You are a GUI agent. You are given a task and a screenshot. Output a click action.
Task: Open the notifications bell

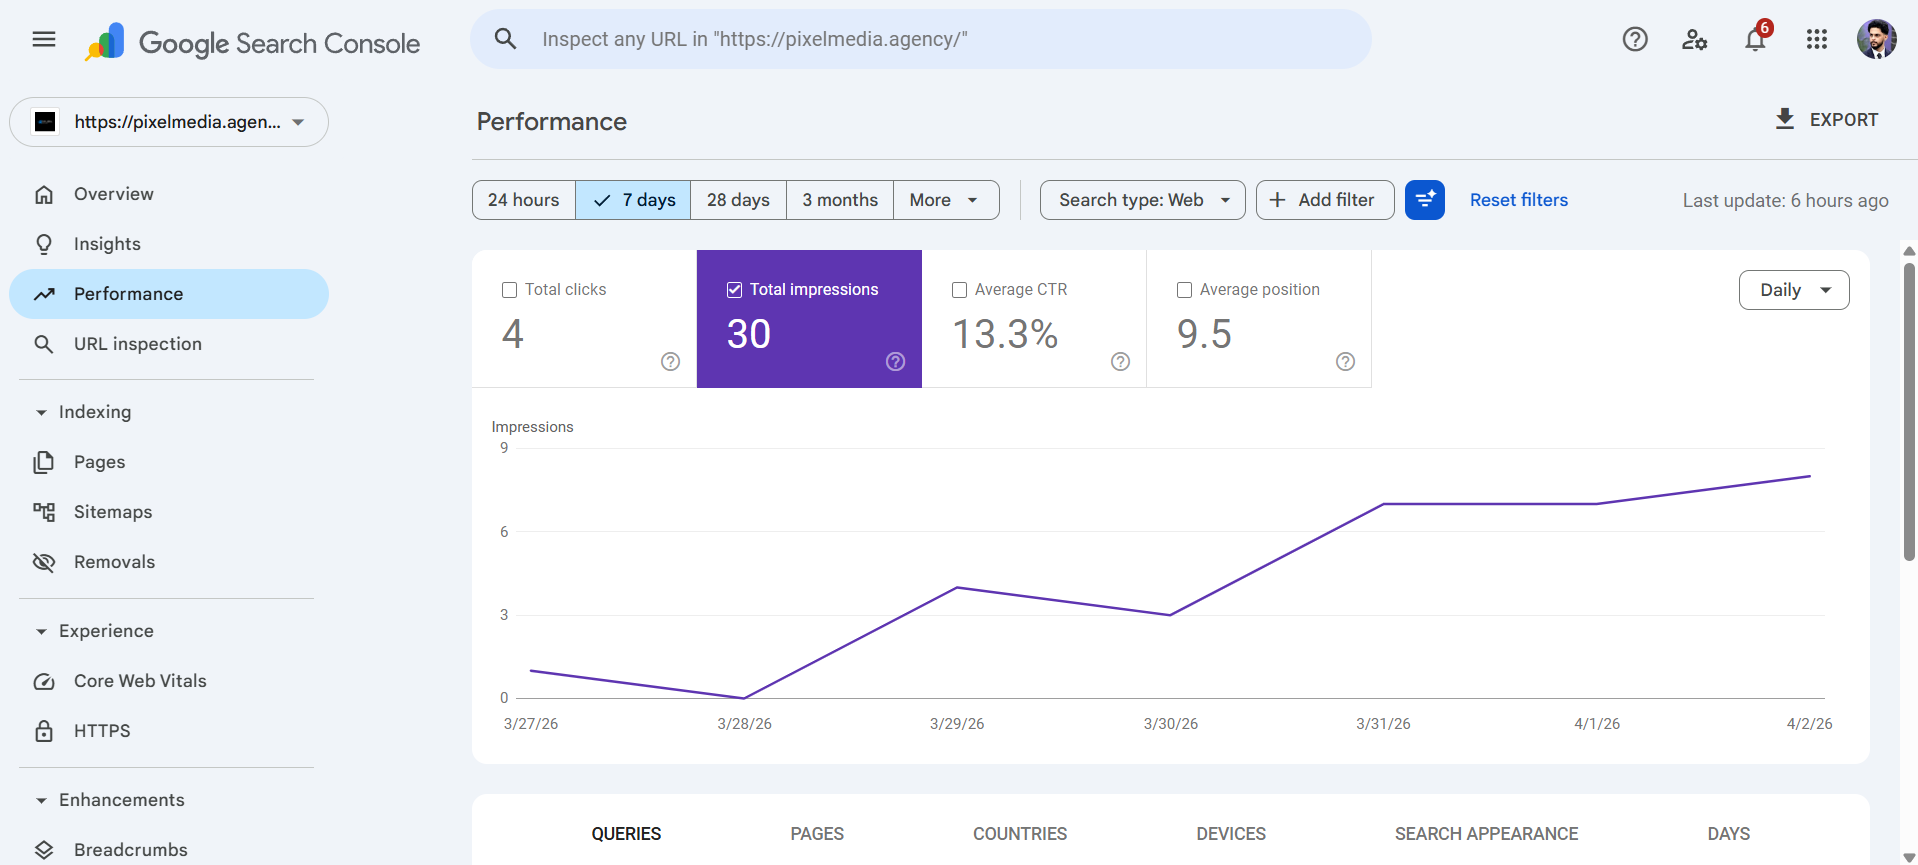pos(1755,40)
